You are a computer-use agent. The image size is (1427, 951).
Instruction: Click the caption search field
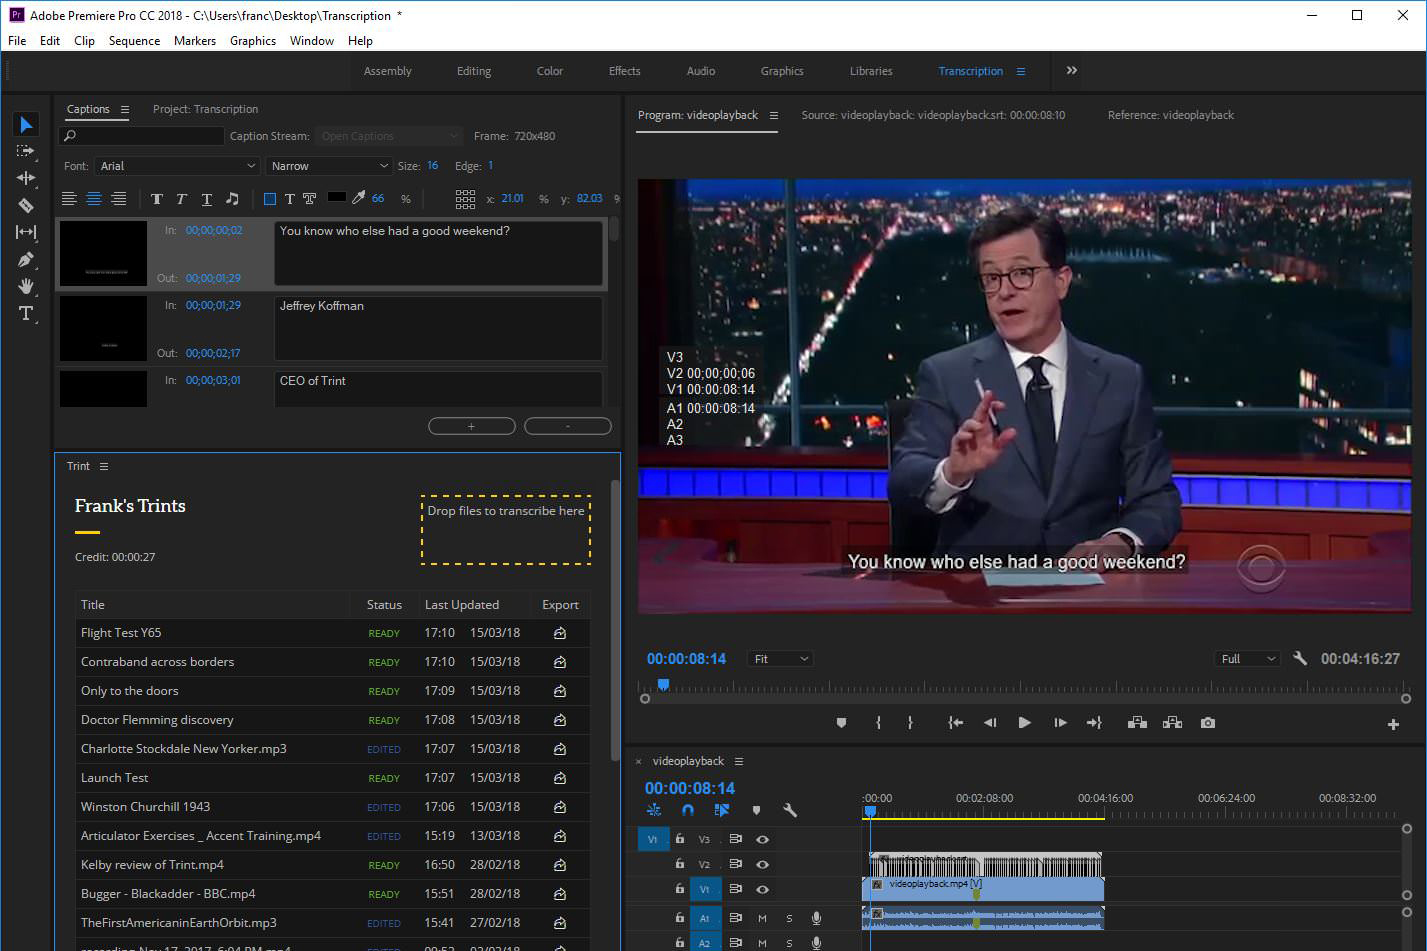coord(141,136)
